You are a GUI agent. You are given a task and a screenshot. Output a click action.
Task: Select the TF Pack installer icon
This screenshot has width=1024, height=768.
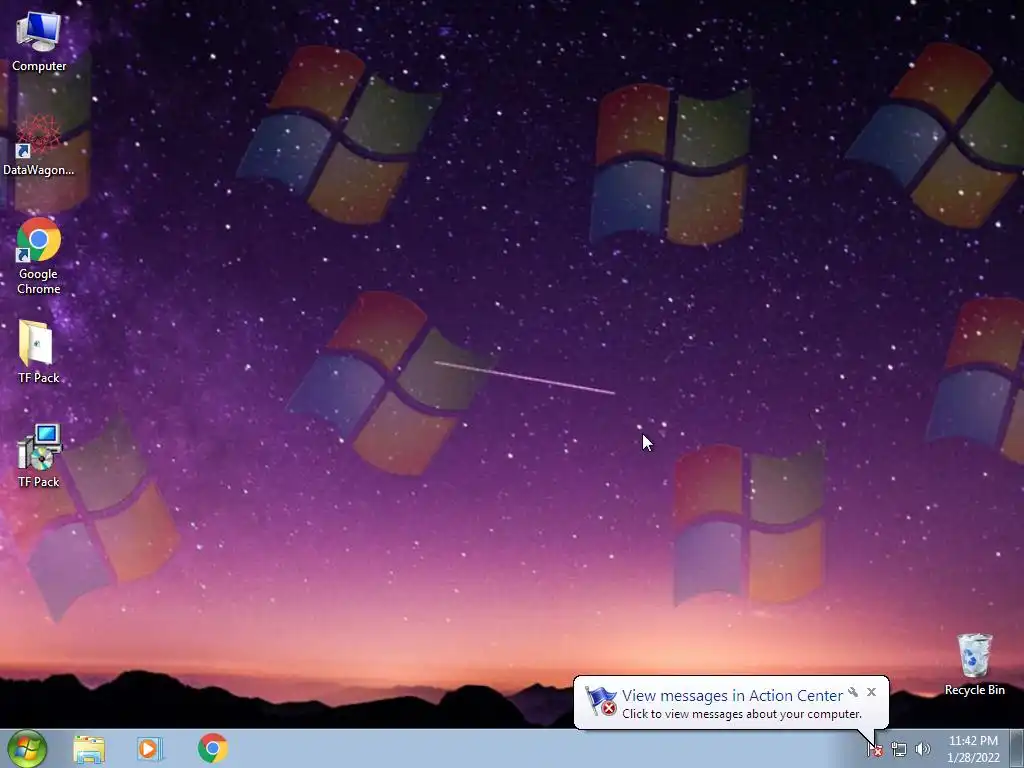(x=39, y=456)
